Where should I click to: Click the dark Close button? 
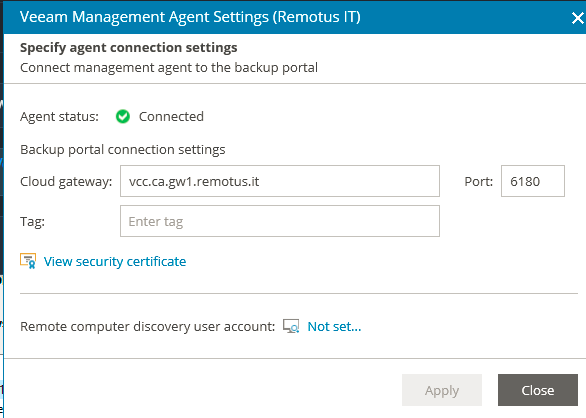(x=538, y=390)
